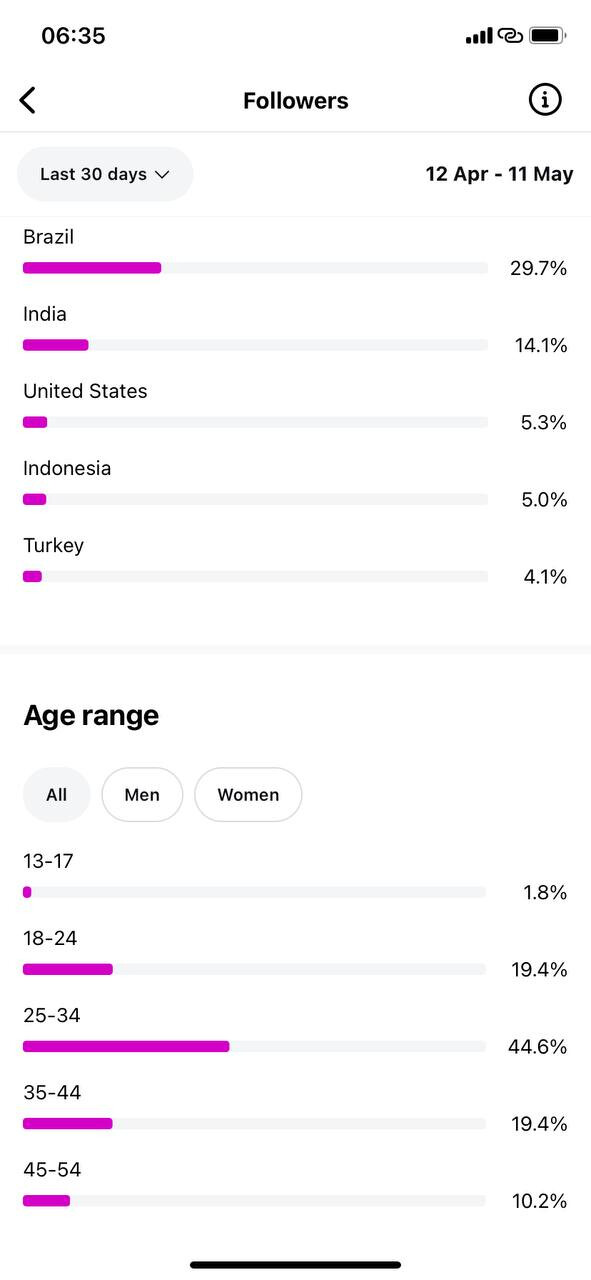The image size is (591, 1280).
Task: Expand the Last 30 days dropdown
Action: 105,174
